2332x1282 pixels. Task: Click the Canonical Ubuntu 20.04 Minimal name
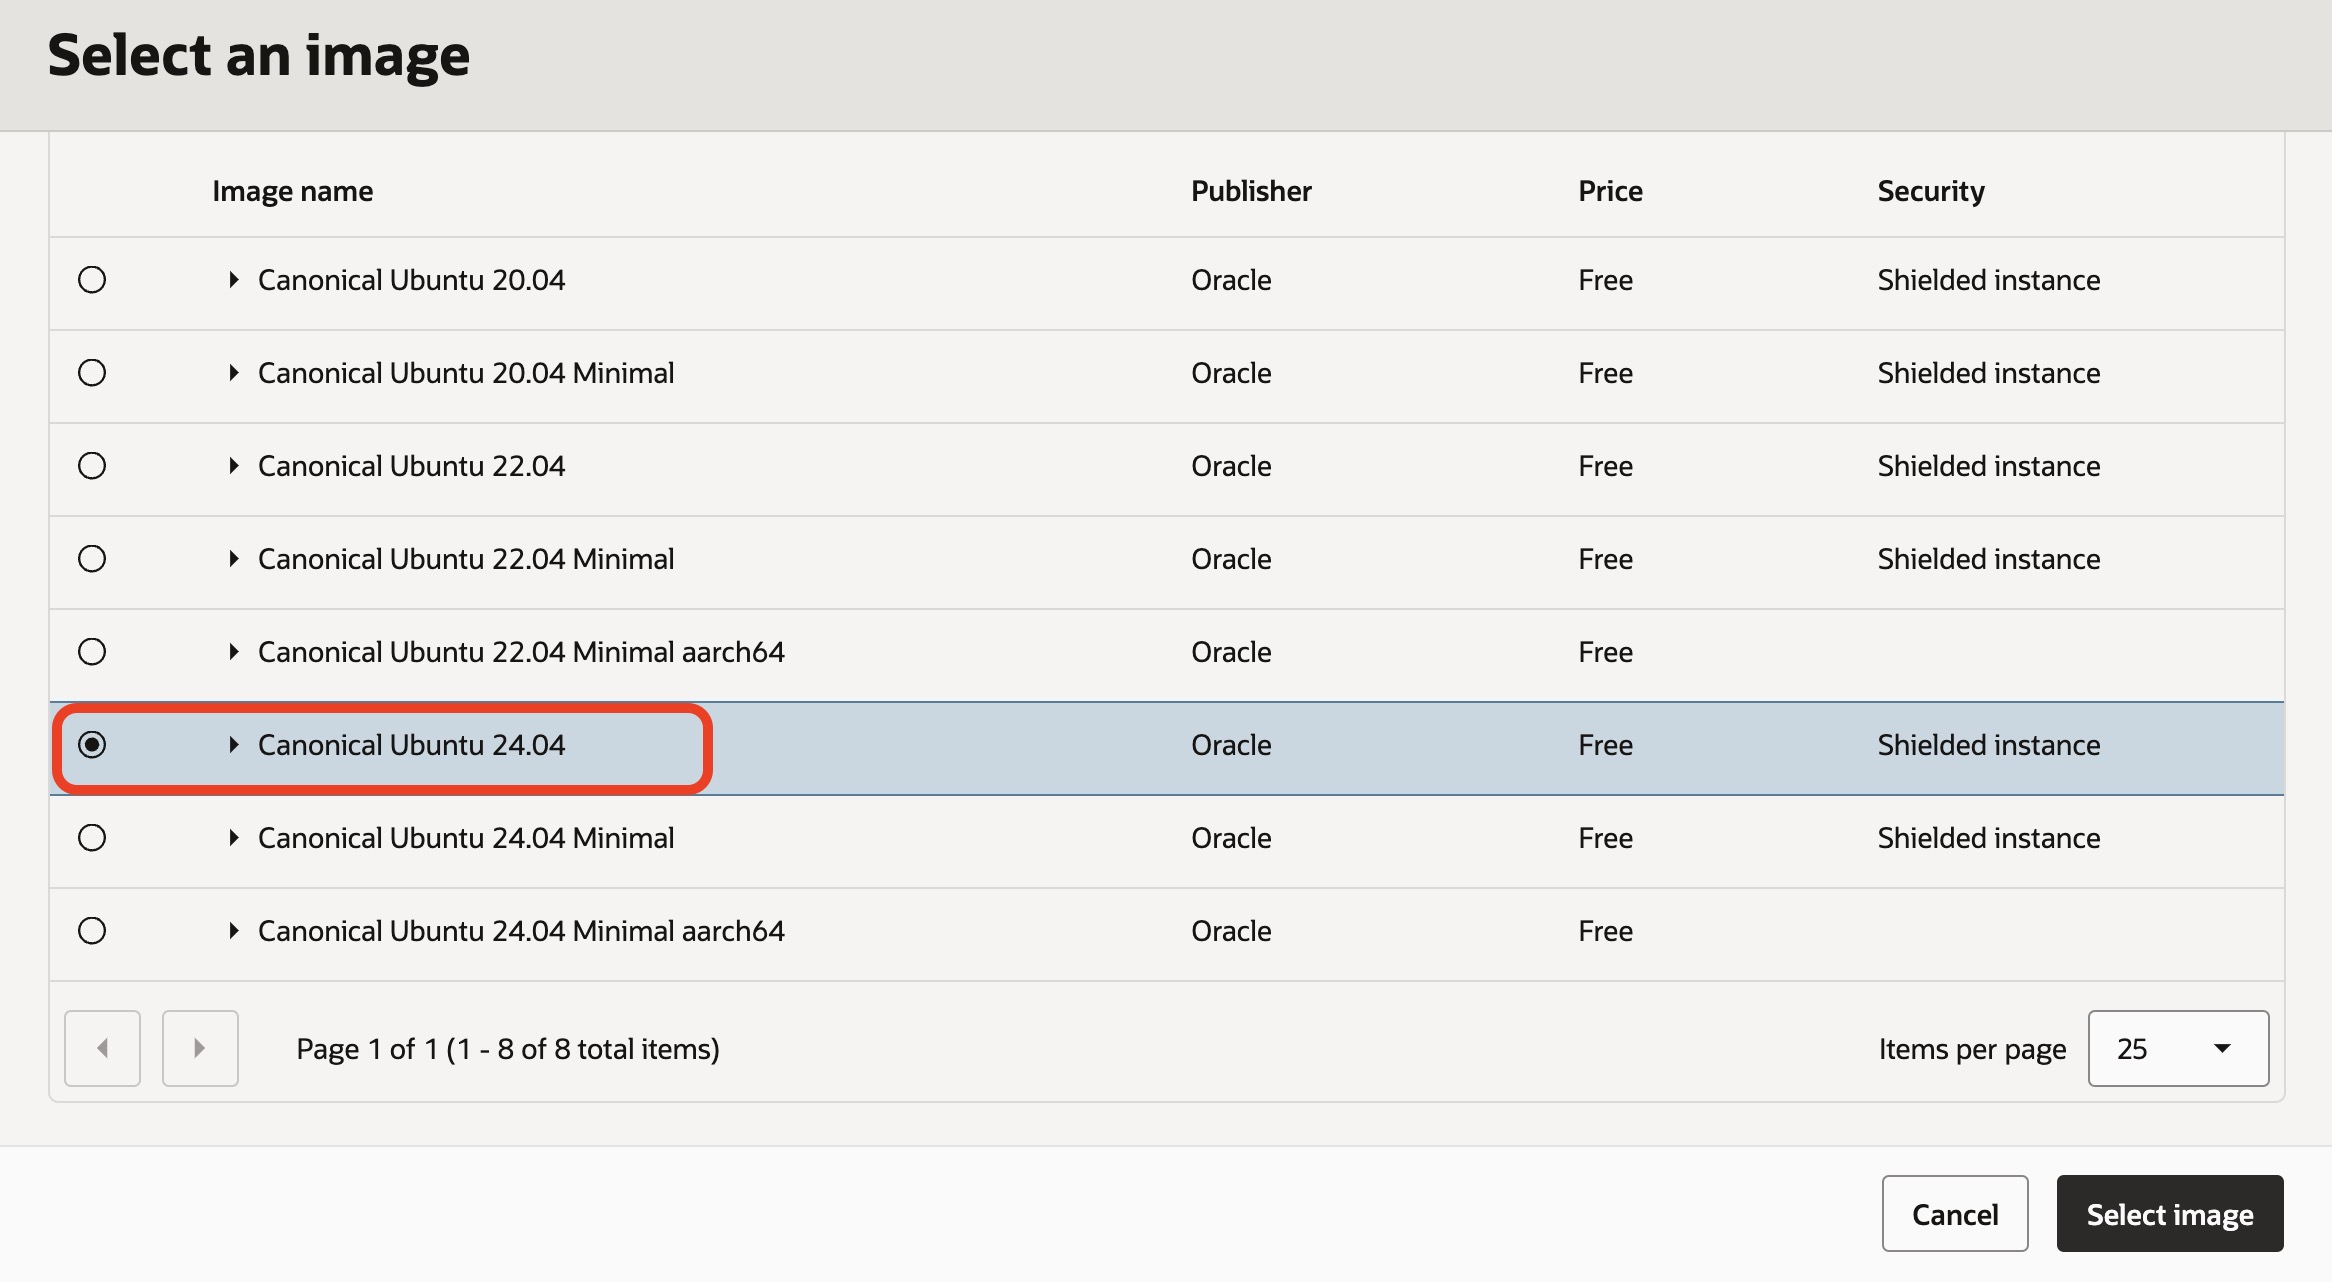(x=466, y=373)
